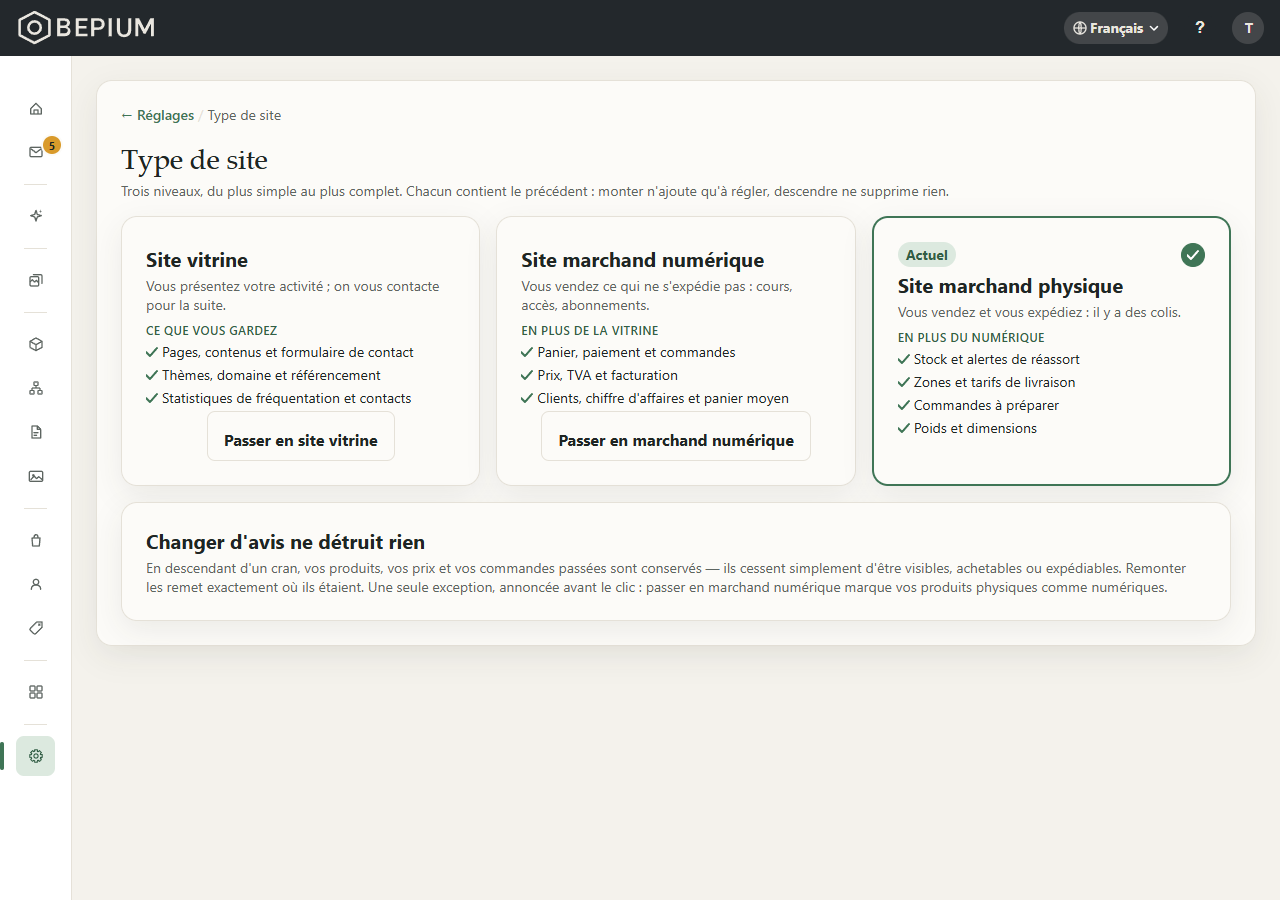Click the "CE QUE VOUS GARDEZ" label
This screenshot has width=1280, height=900.
coord(212,330)
